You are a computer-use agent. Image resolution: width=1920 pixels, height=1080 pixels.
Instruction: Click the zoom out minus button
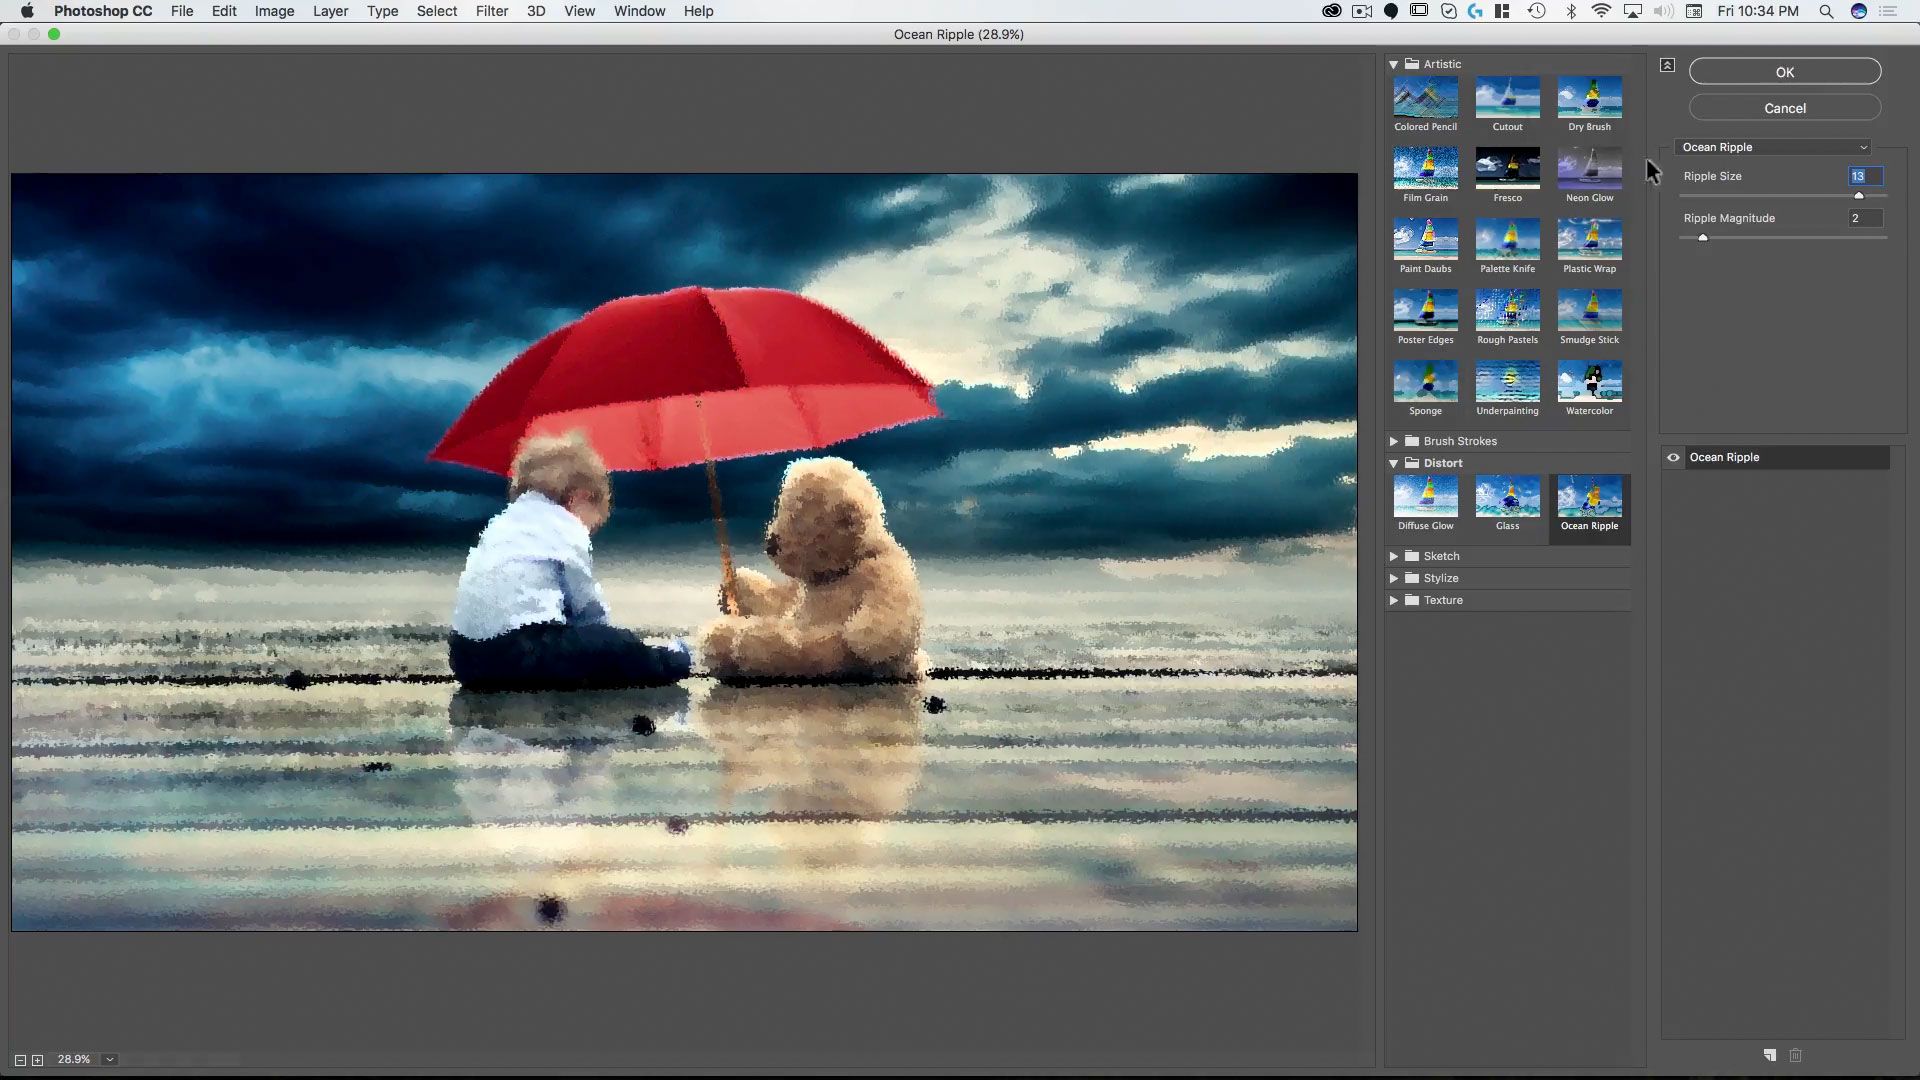[x=20, y=1060]
